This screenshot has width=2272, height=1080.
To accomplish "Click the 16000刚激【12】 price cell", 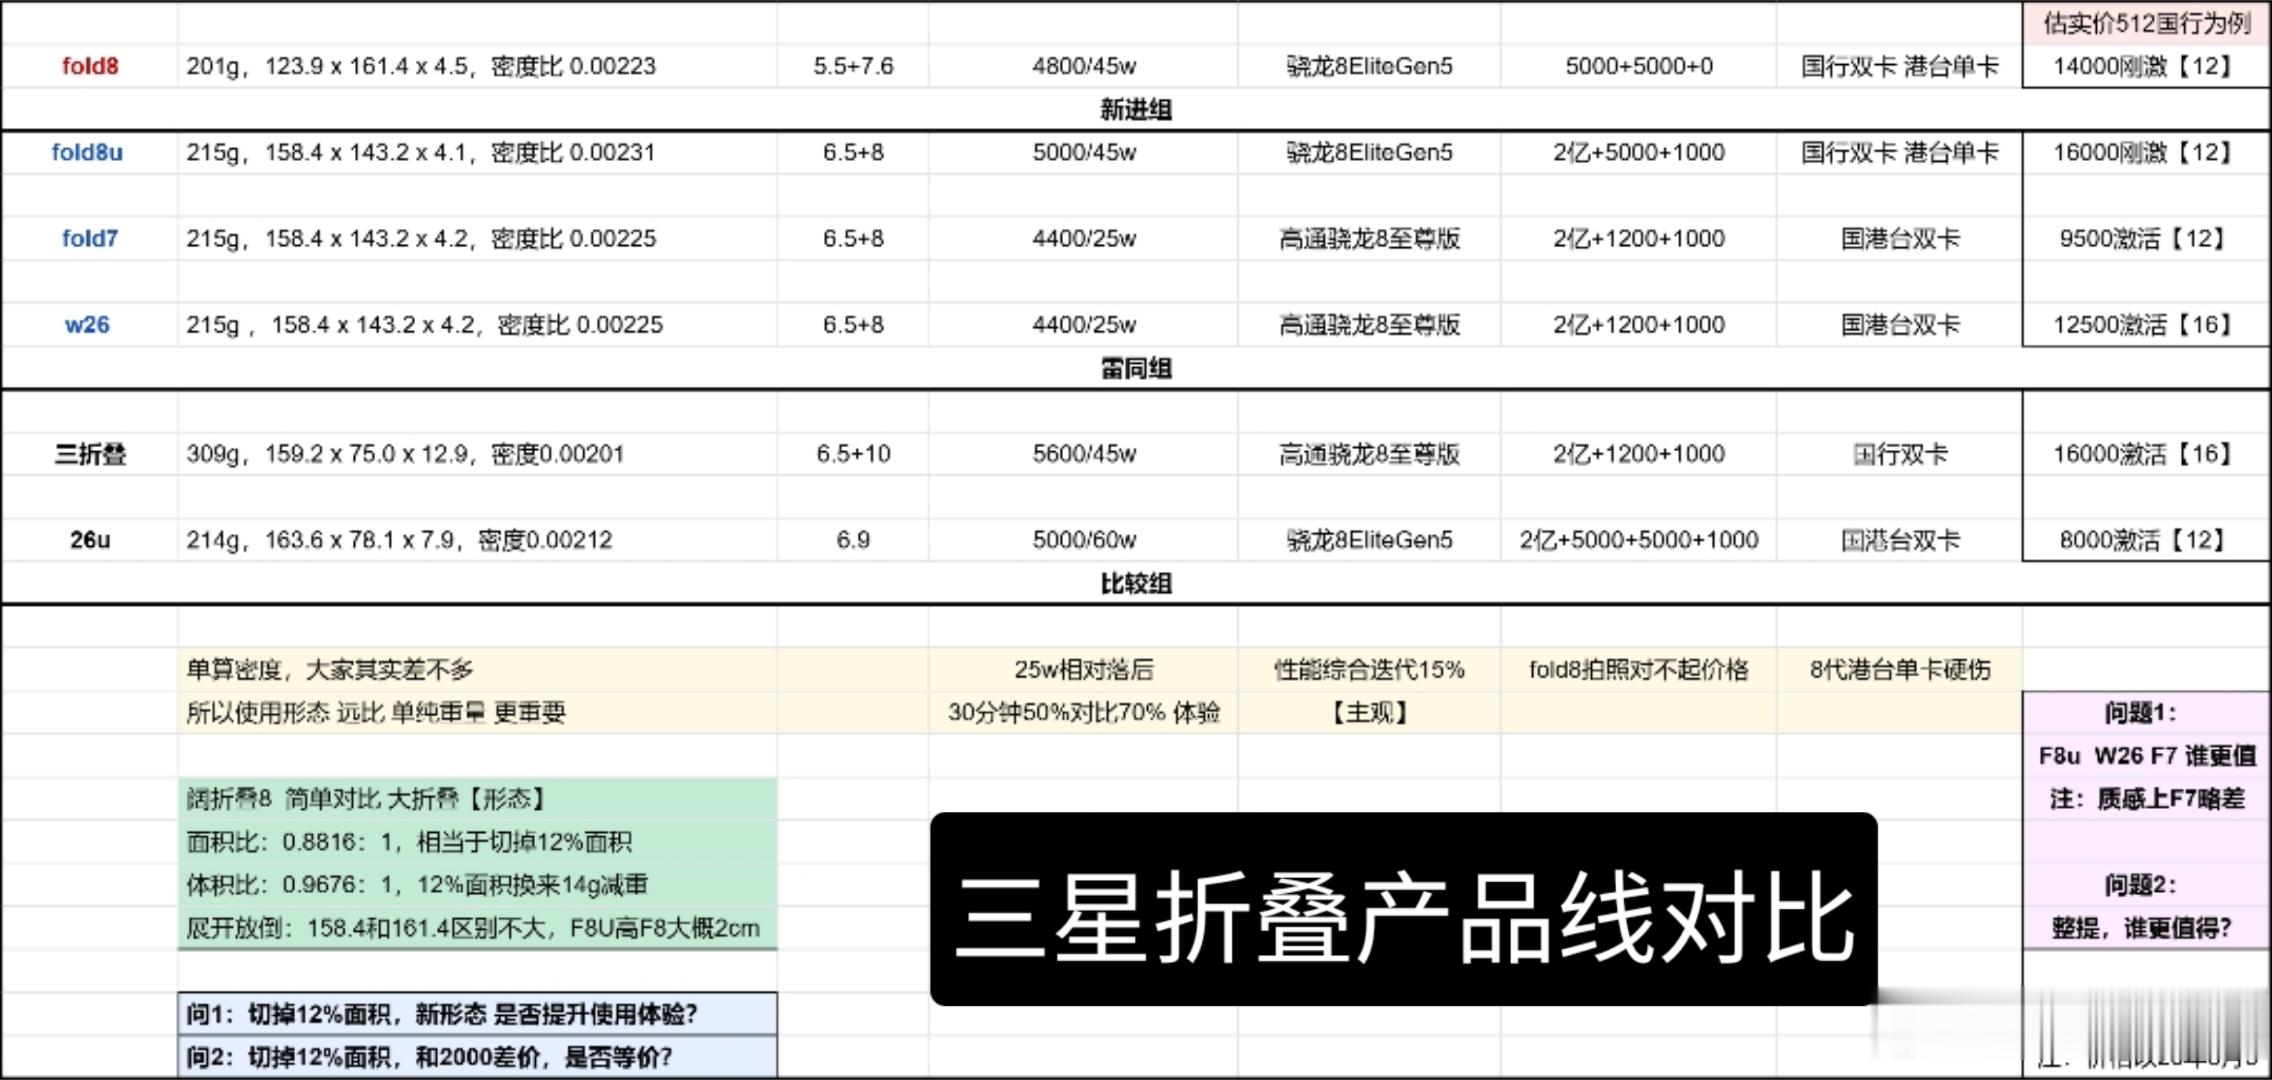I will [x=2146, y=152].
